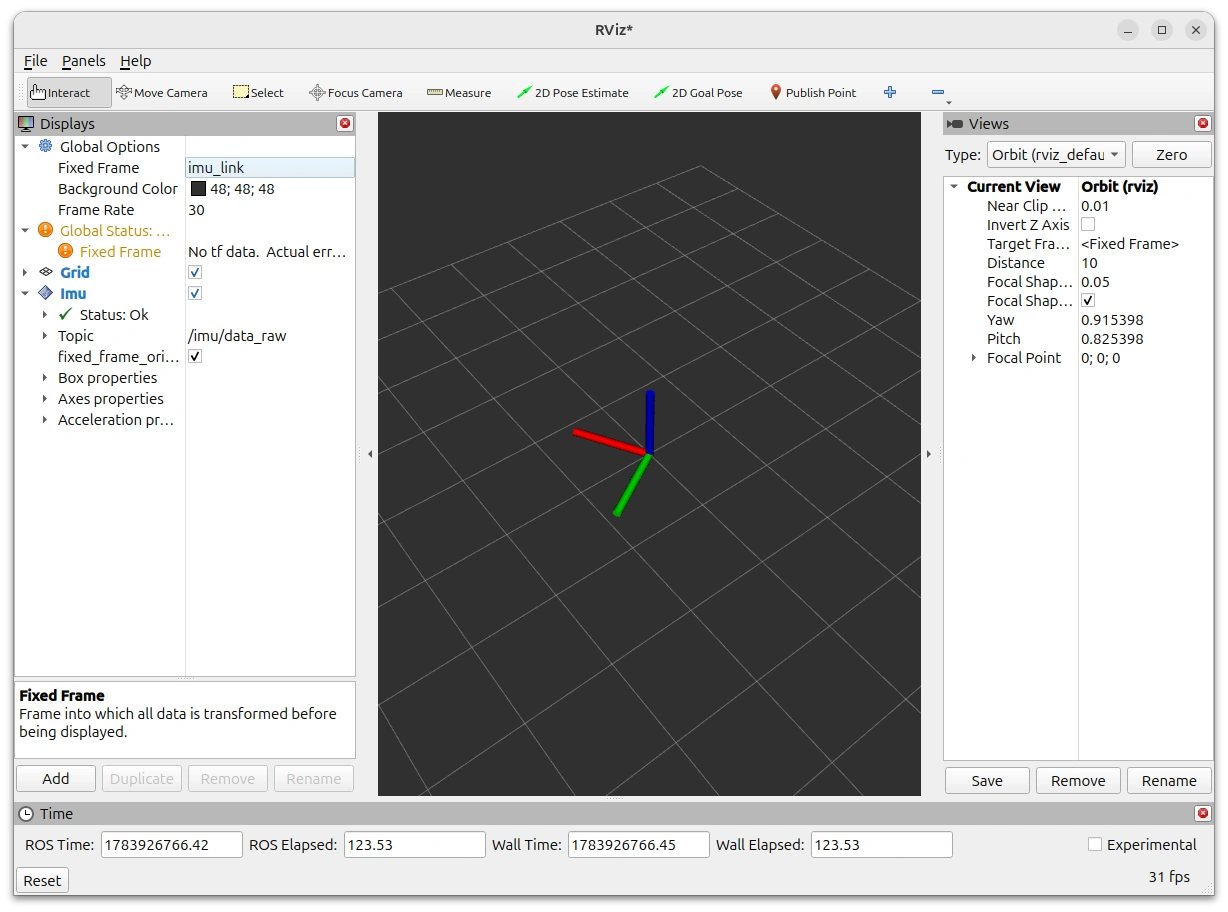Viewport: 1228px width, 912px height.
Task: Click the Global Options gear icon
Action: [45, 146]
